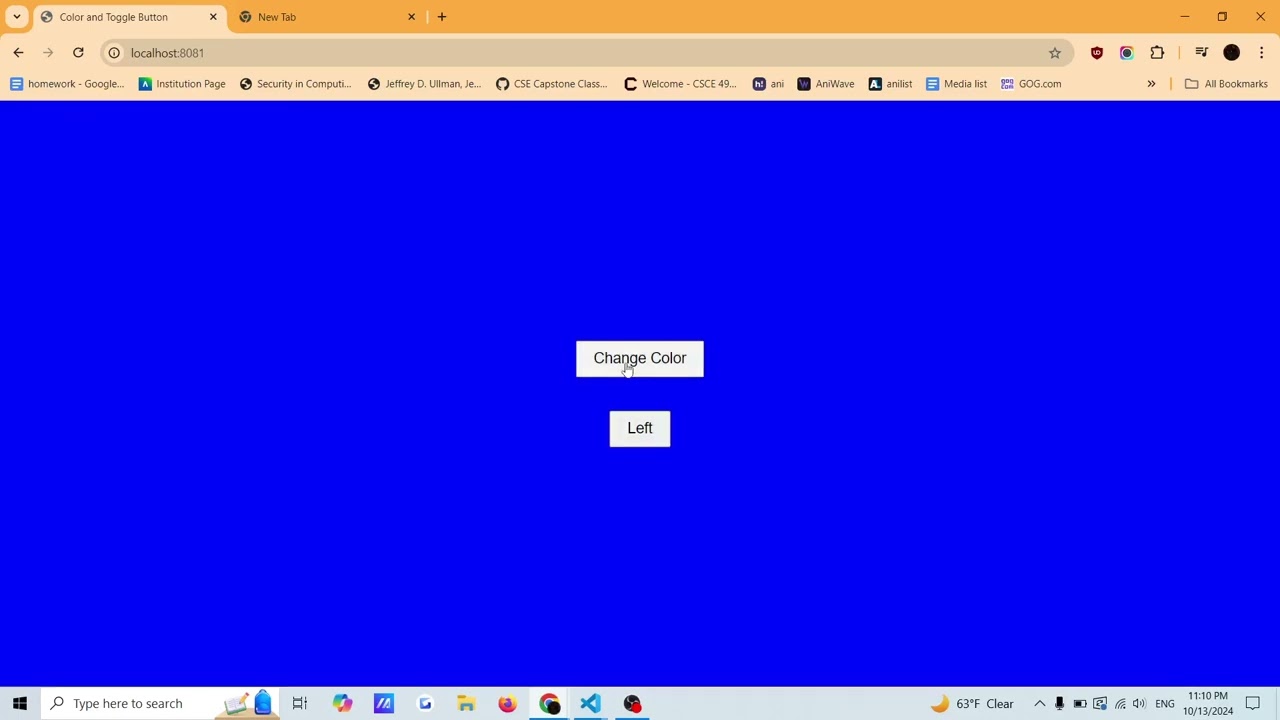1280x720 pixels.
Task: View site information icon in address bar
Action: 115,53
